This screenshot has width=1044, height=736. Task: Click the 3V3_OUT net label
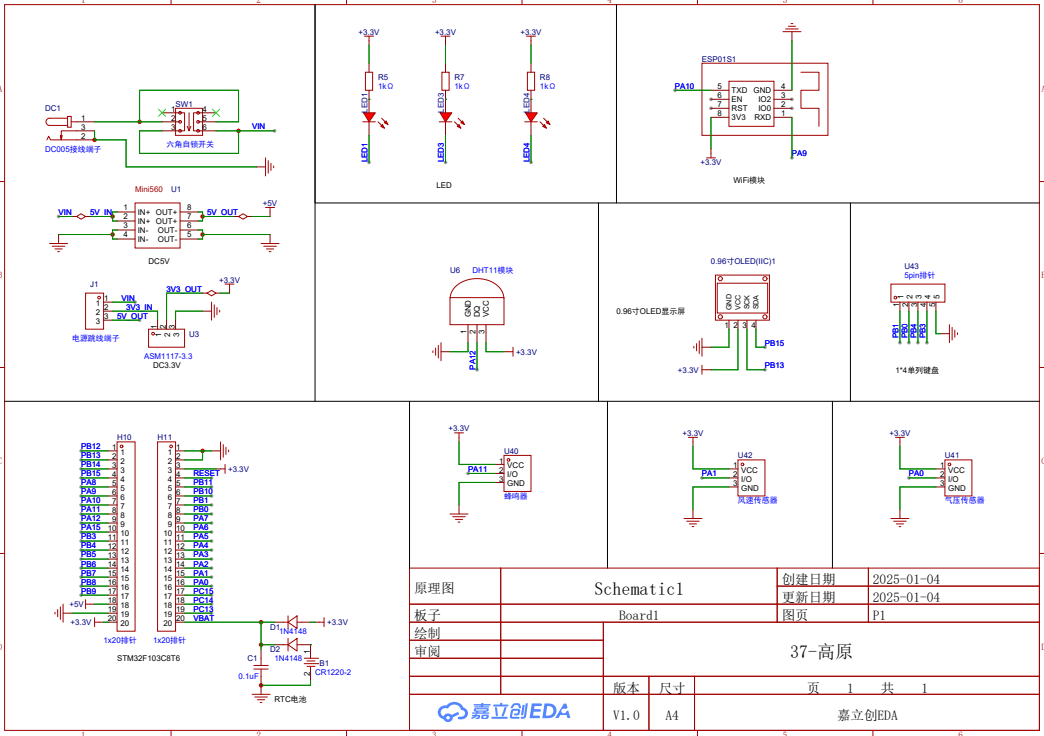(184, 289)
